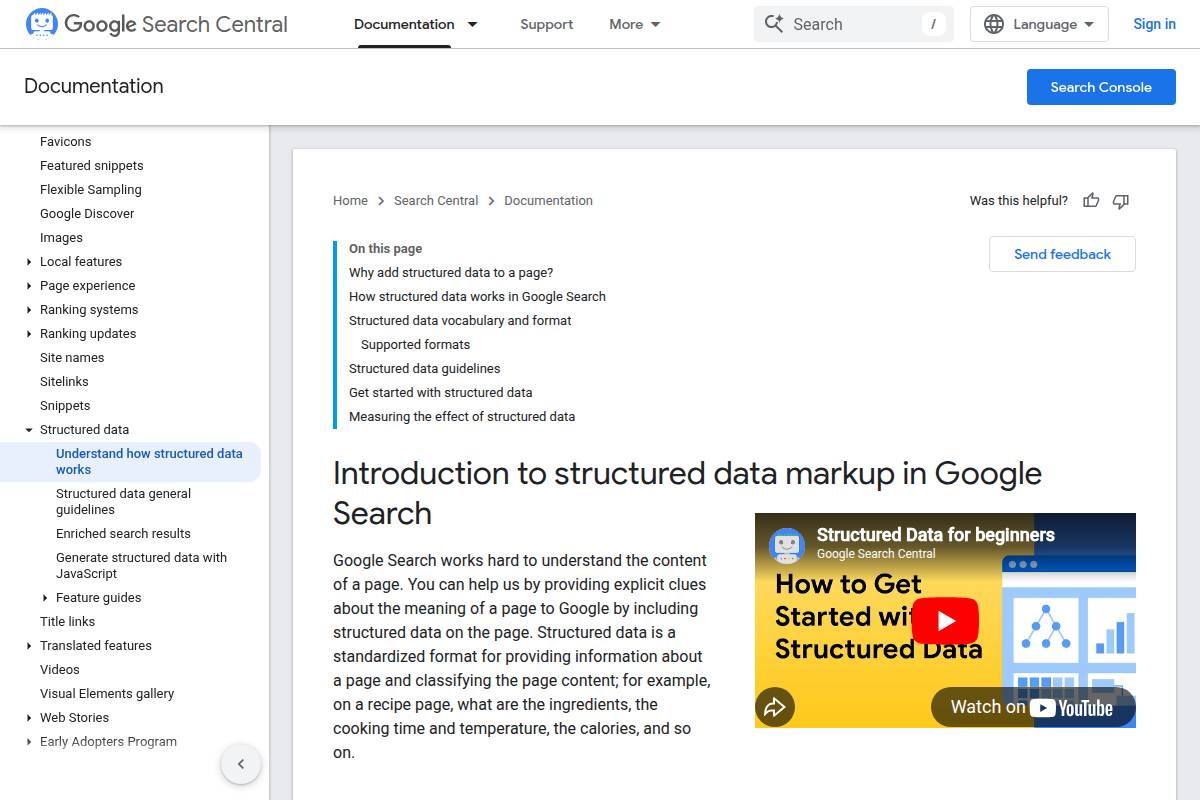This screenshot has width=1200, height=800.
Task: Collapse the sidebar using the chevron button
Action: point(241,763)
